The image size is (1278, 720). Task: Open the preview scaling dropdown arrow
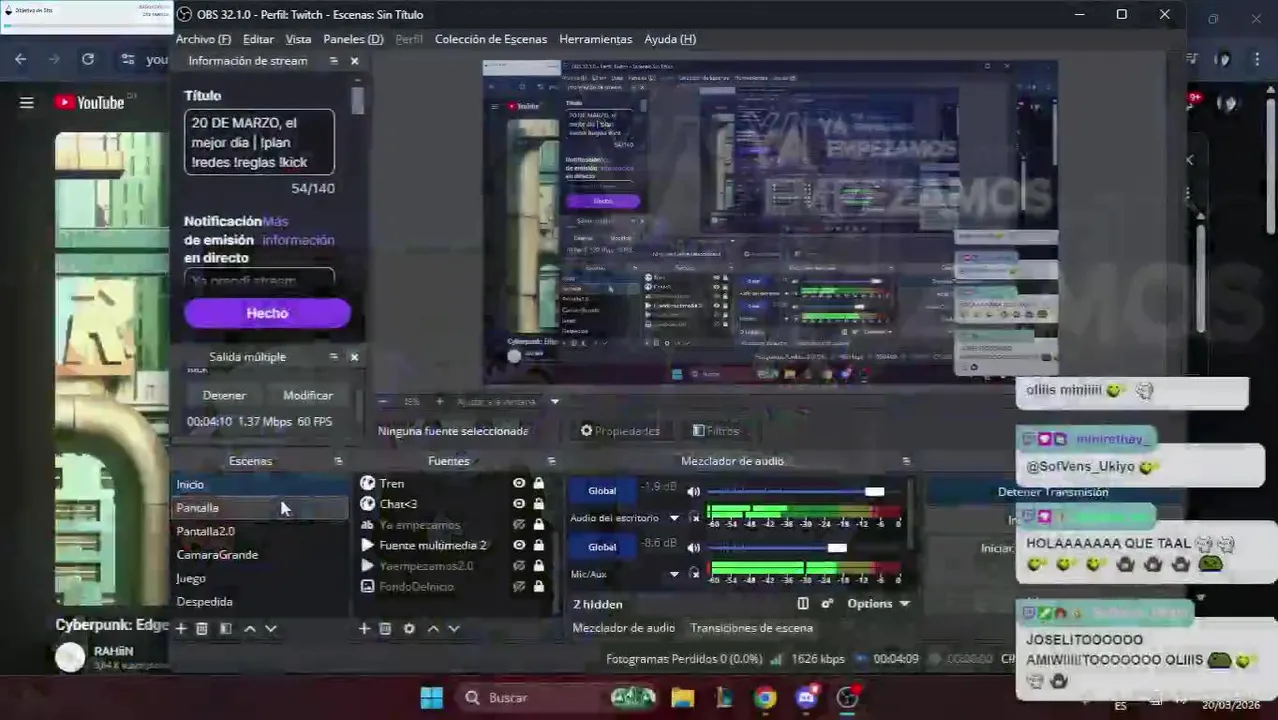tap(555, 402)
